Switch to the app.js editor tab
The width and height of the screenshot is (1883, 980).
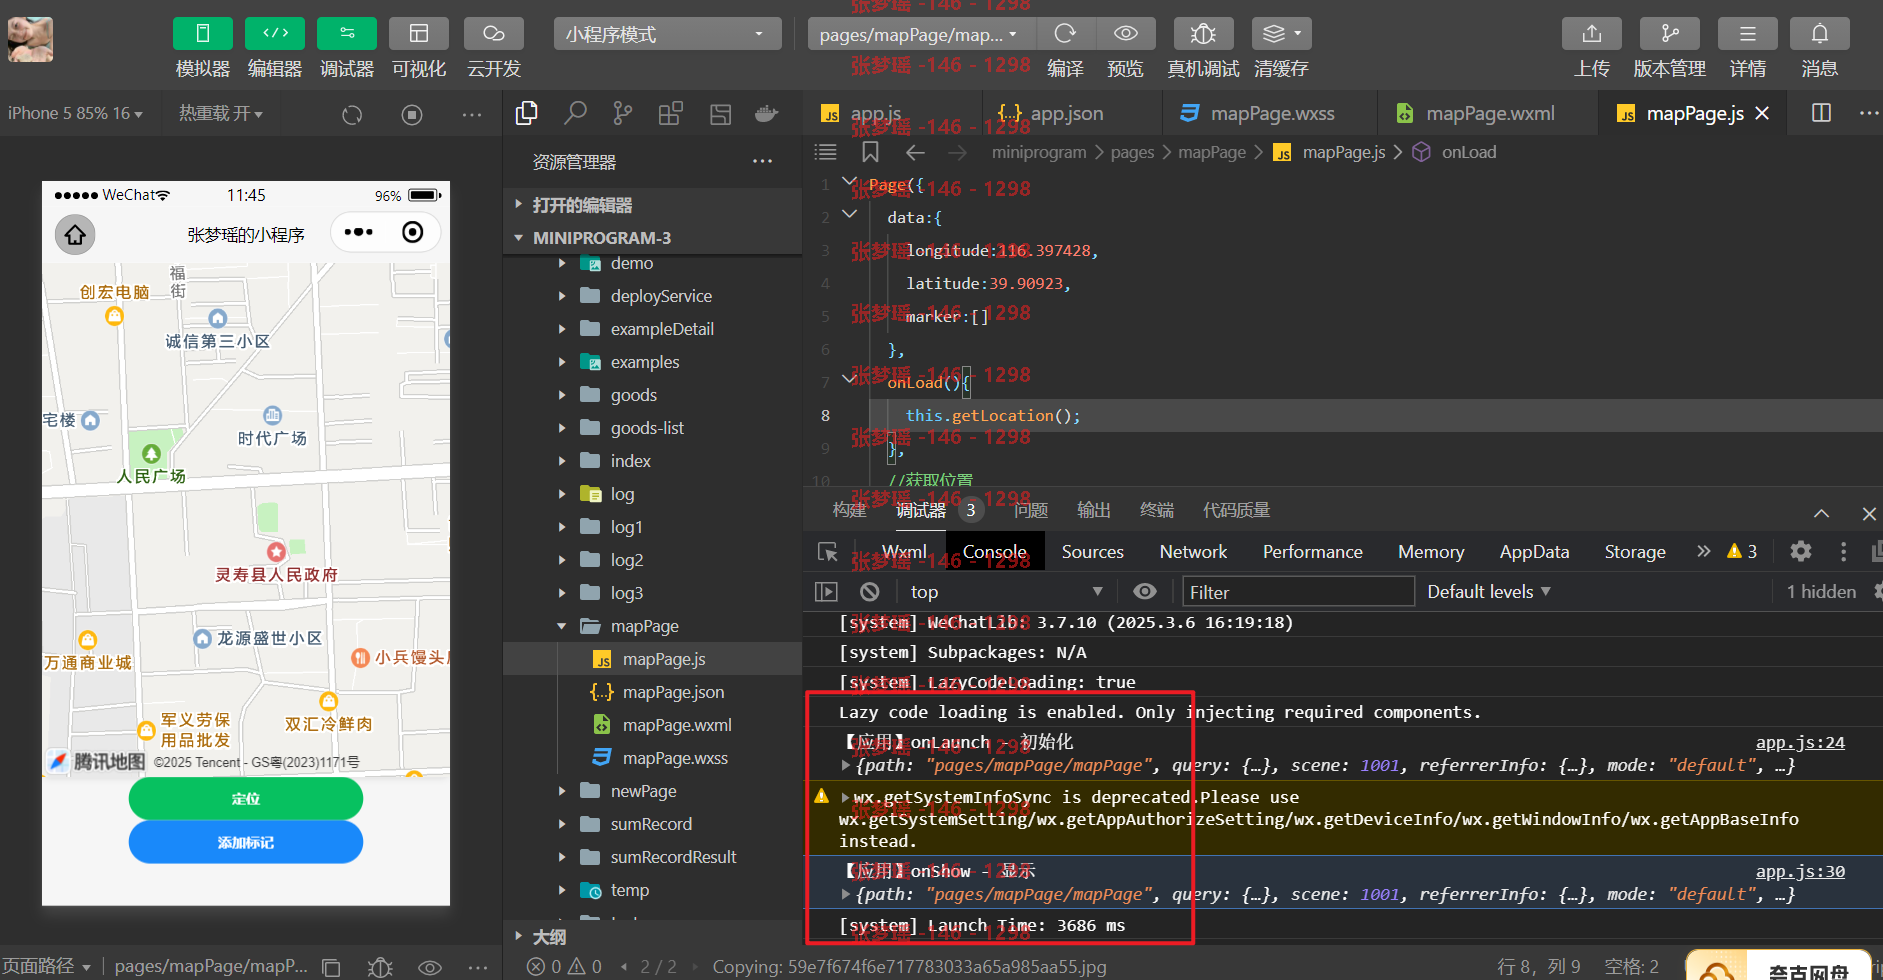click(x=875, y=114)
